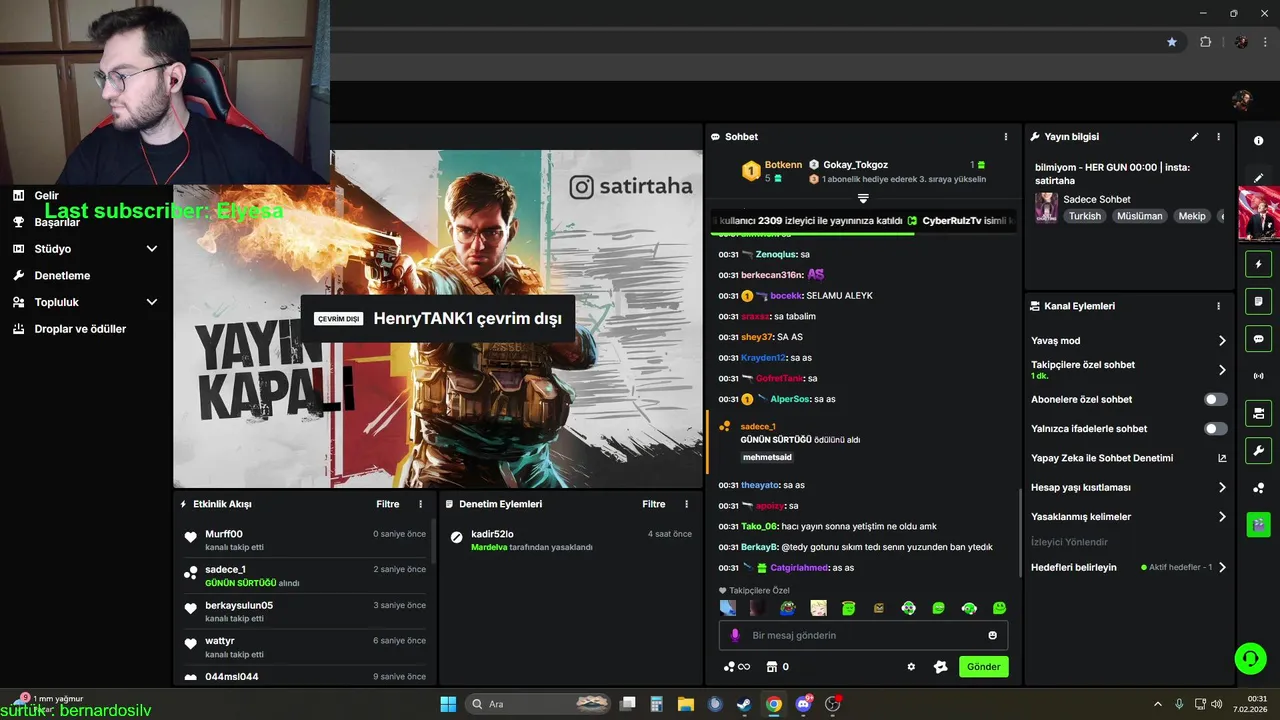Click the wrench widget icon in right sidebar

point(1258,450)
